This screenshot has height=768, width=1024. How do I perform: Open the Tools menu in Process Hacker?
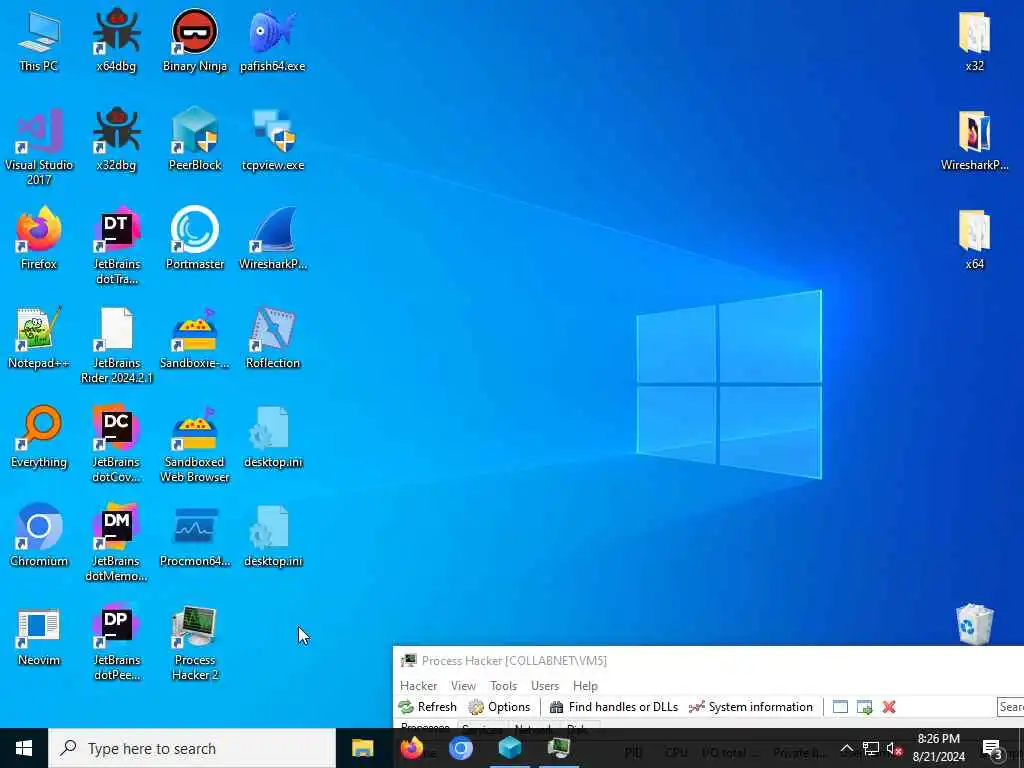pyautogui.click(x=504, y=686)
